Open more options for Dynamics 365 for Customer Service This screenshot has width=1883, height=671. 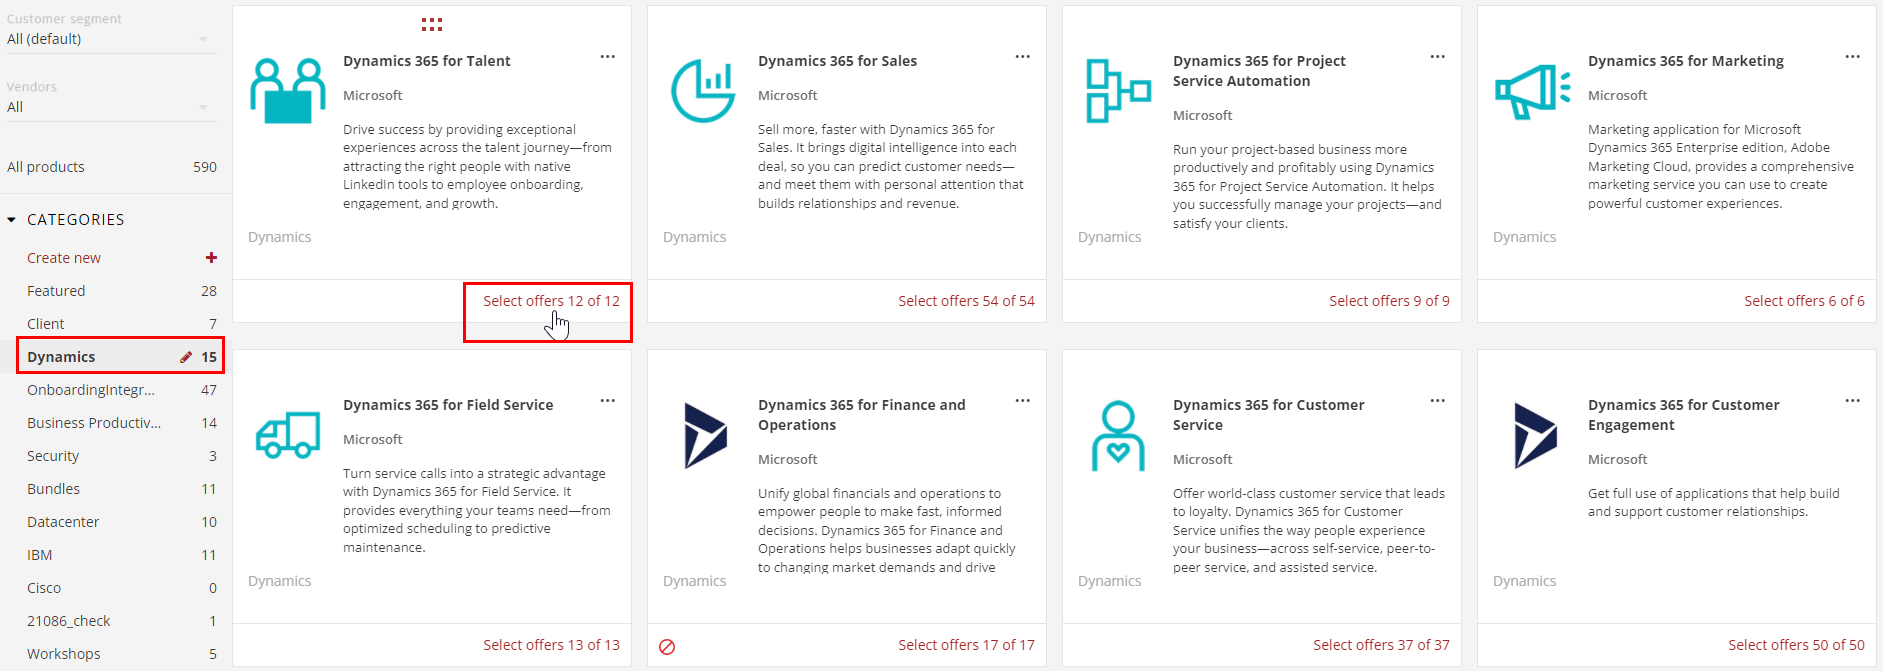(x=1438, y=401)
